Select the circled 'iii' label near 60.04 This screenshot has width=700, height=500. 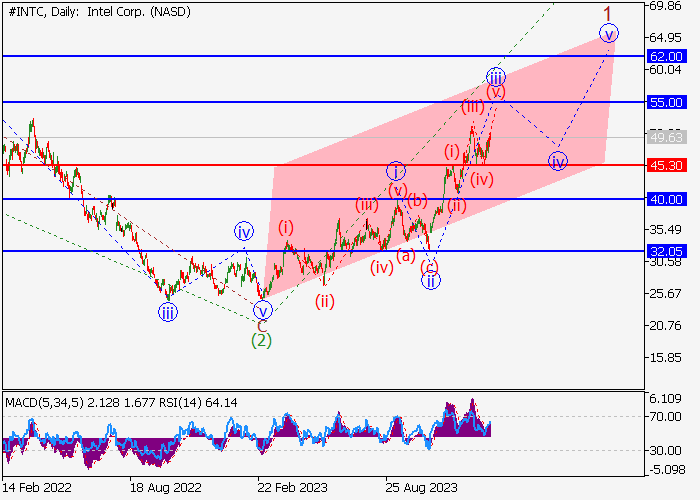click(x=496, y=78)
